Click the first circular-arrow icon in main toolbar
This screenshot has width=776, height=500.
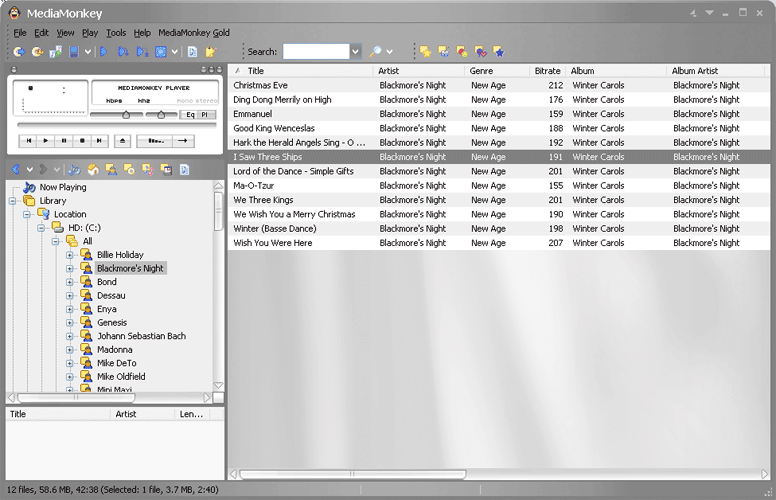point(19,51)
